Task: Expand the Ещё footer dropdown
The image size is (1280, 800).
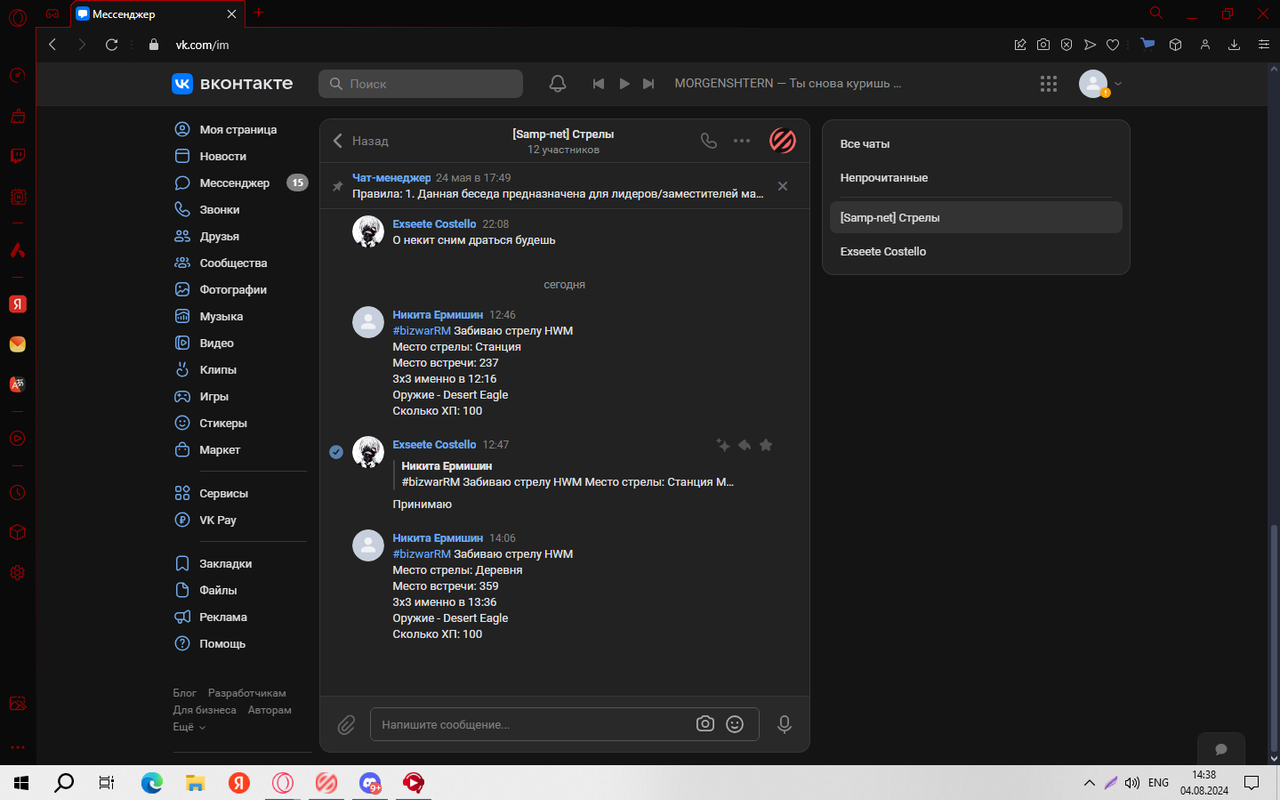Action: click(x=189, y=727)
